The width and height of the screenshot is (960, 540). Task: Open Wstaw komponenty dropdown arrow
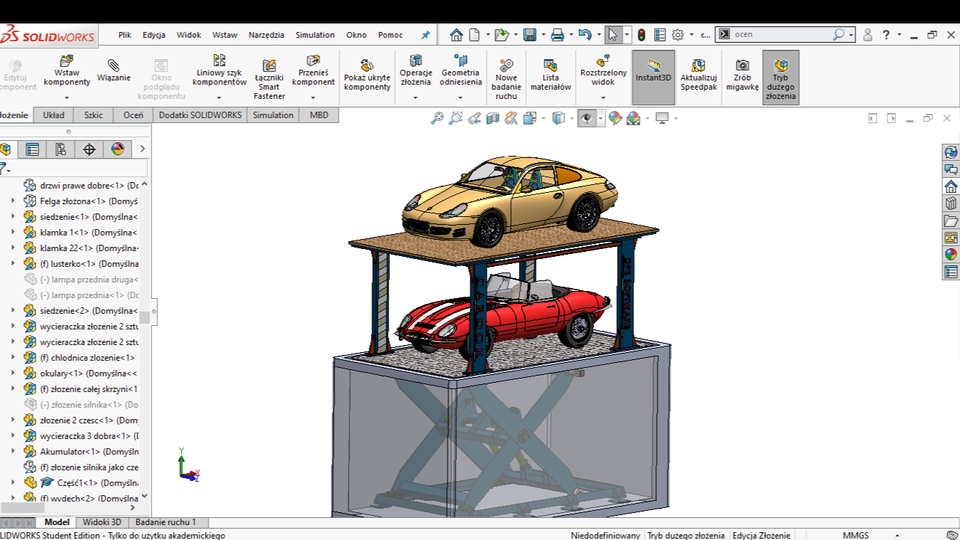(67, 97)
